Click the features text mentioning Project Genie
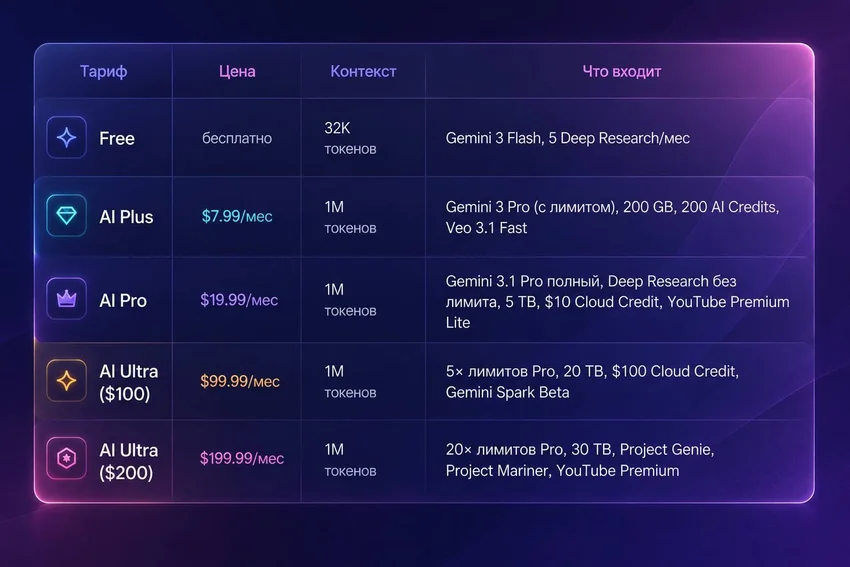 click(579, 460)
